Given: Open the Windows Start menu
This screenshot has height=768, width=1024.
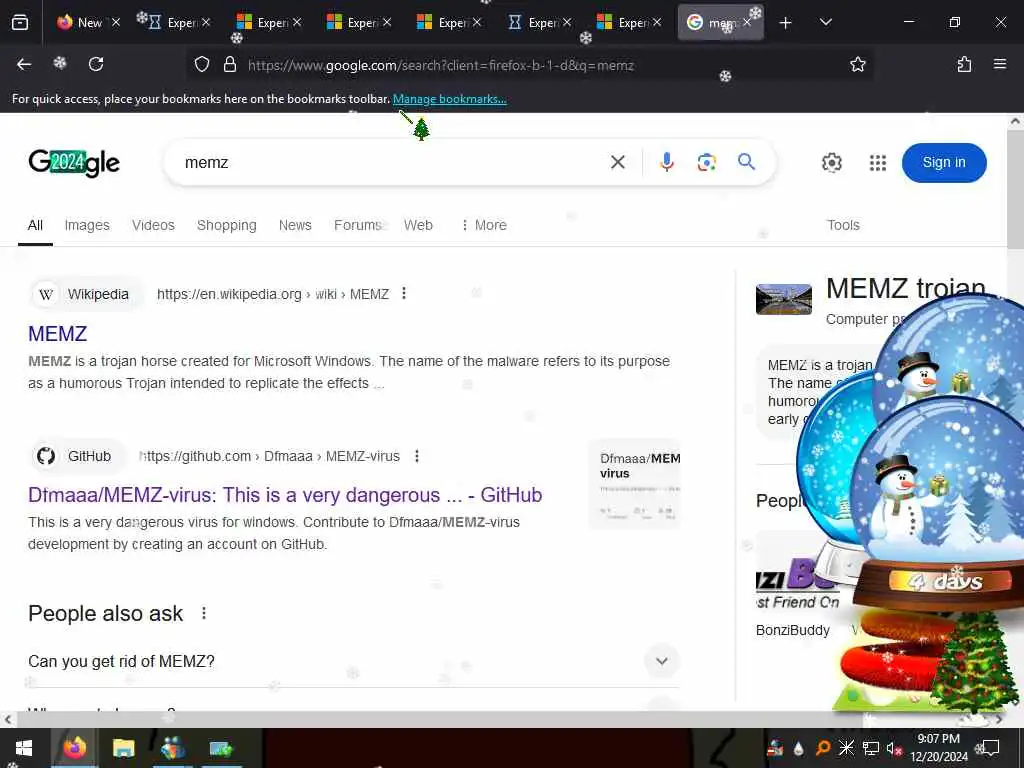Looking at the screenshot, I should (x=24, y=748).
